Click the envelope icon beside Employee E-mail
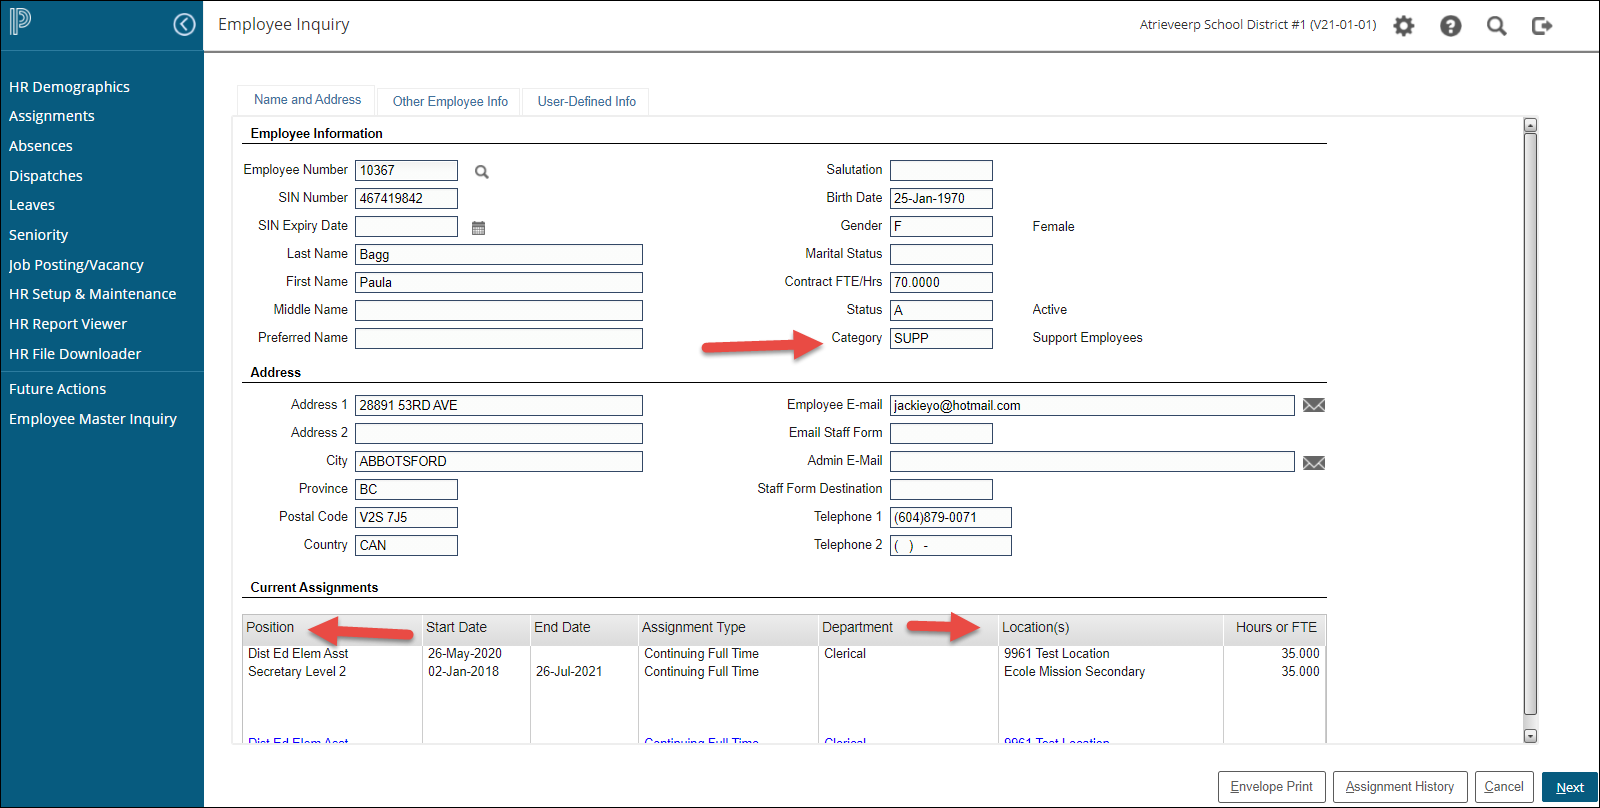 [x=1314, y=405]
